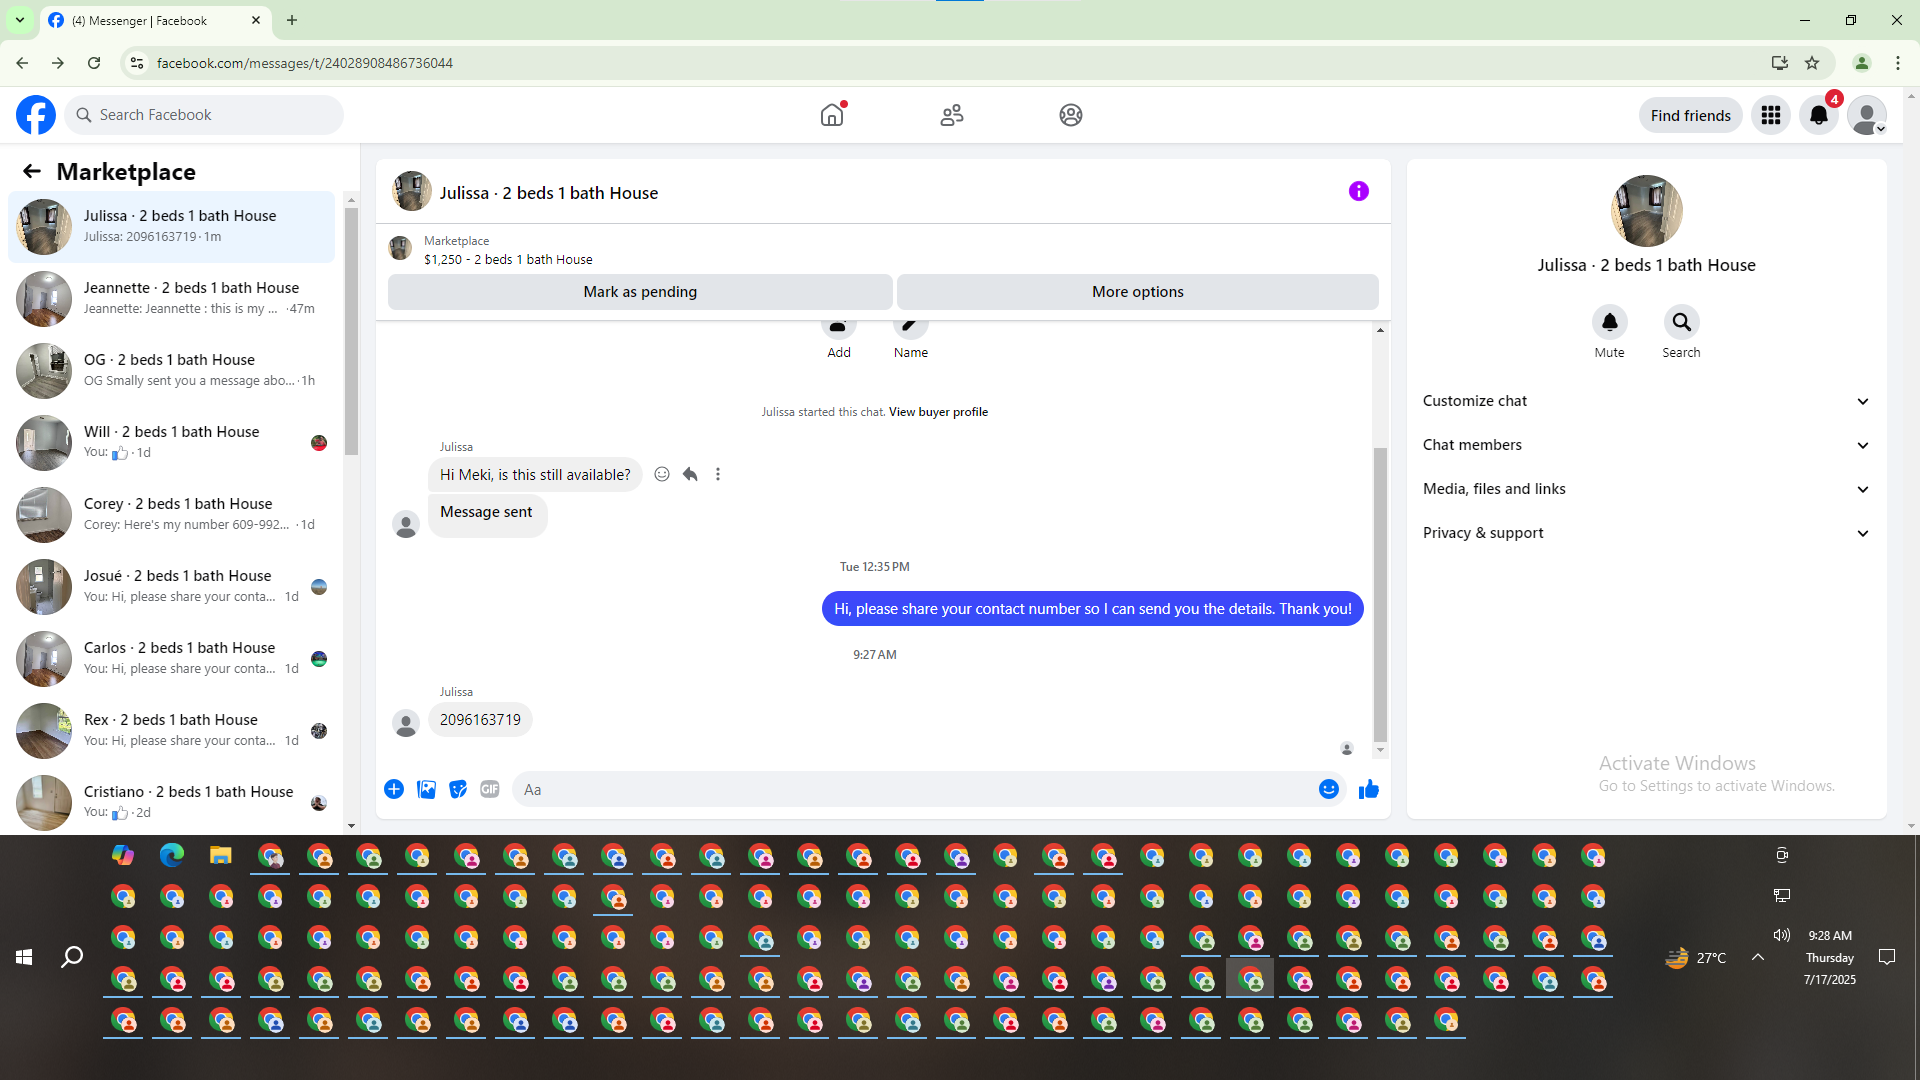Open more actions plus icon in composer

pyautogui.click(x=394, y=789)
